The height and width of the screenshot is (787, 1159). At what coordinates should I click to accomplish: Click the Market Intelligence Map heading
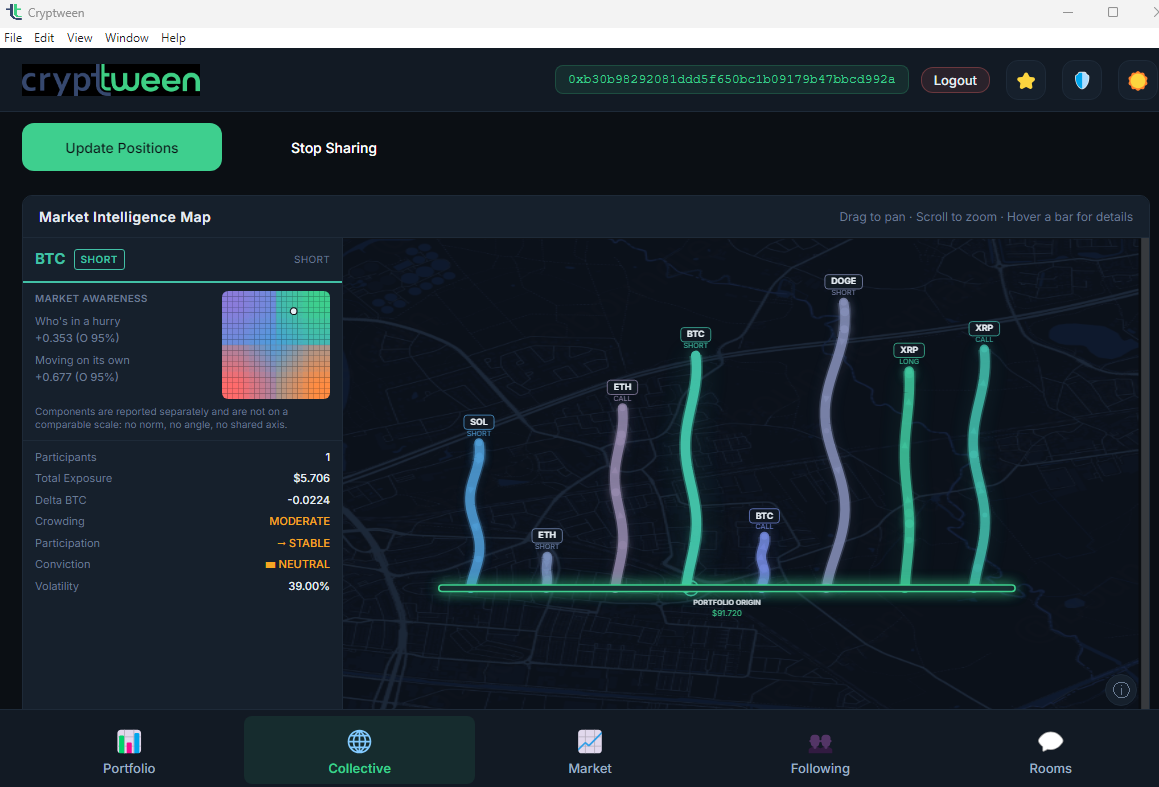[x=125, y=217]
